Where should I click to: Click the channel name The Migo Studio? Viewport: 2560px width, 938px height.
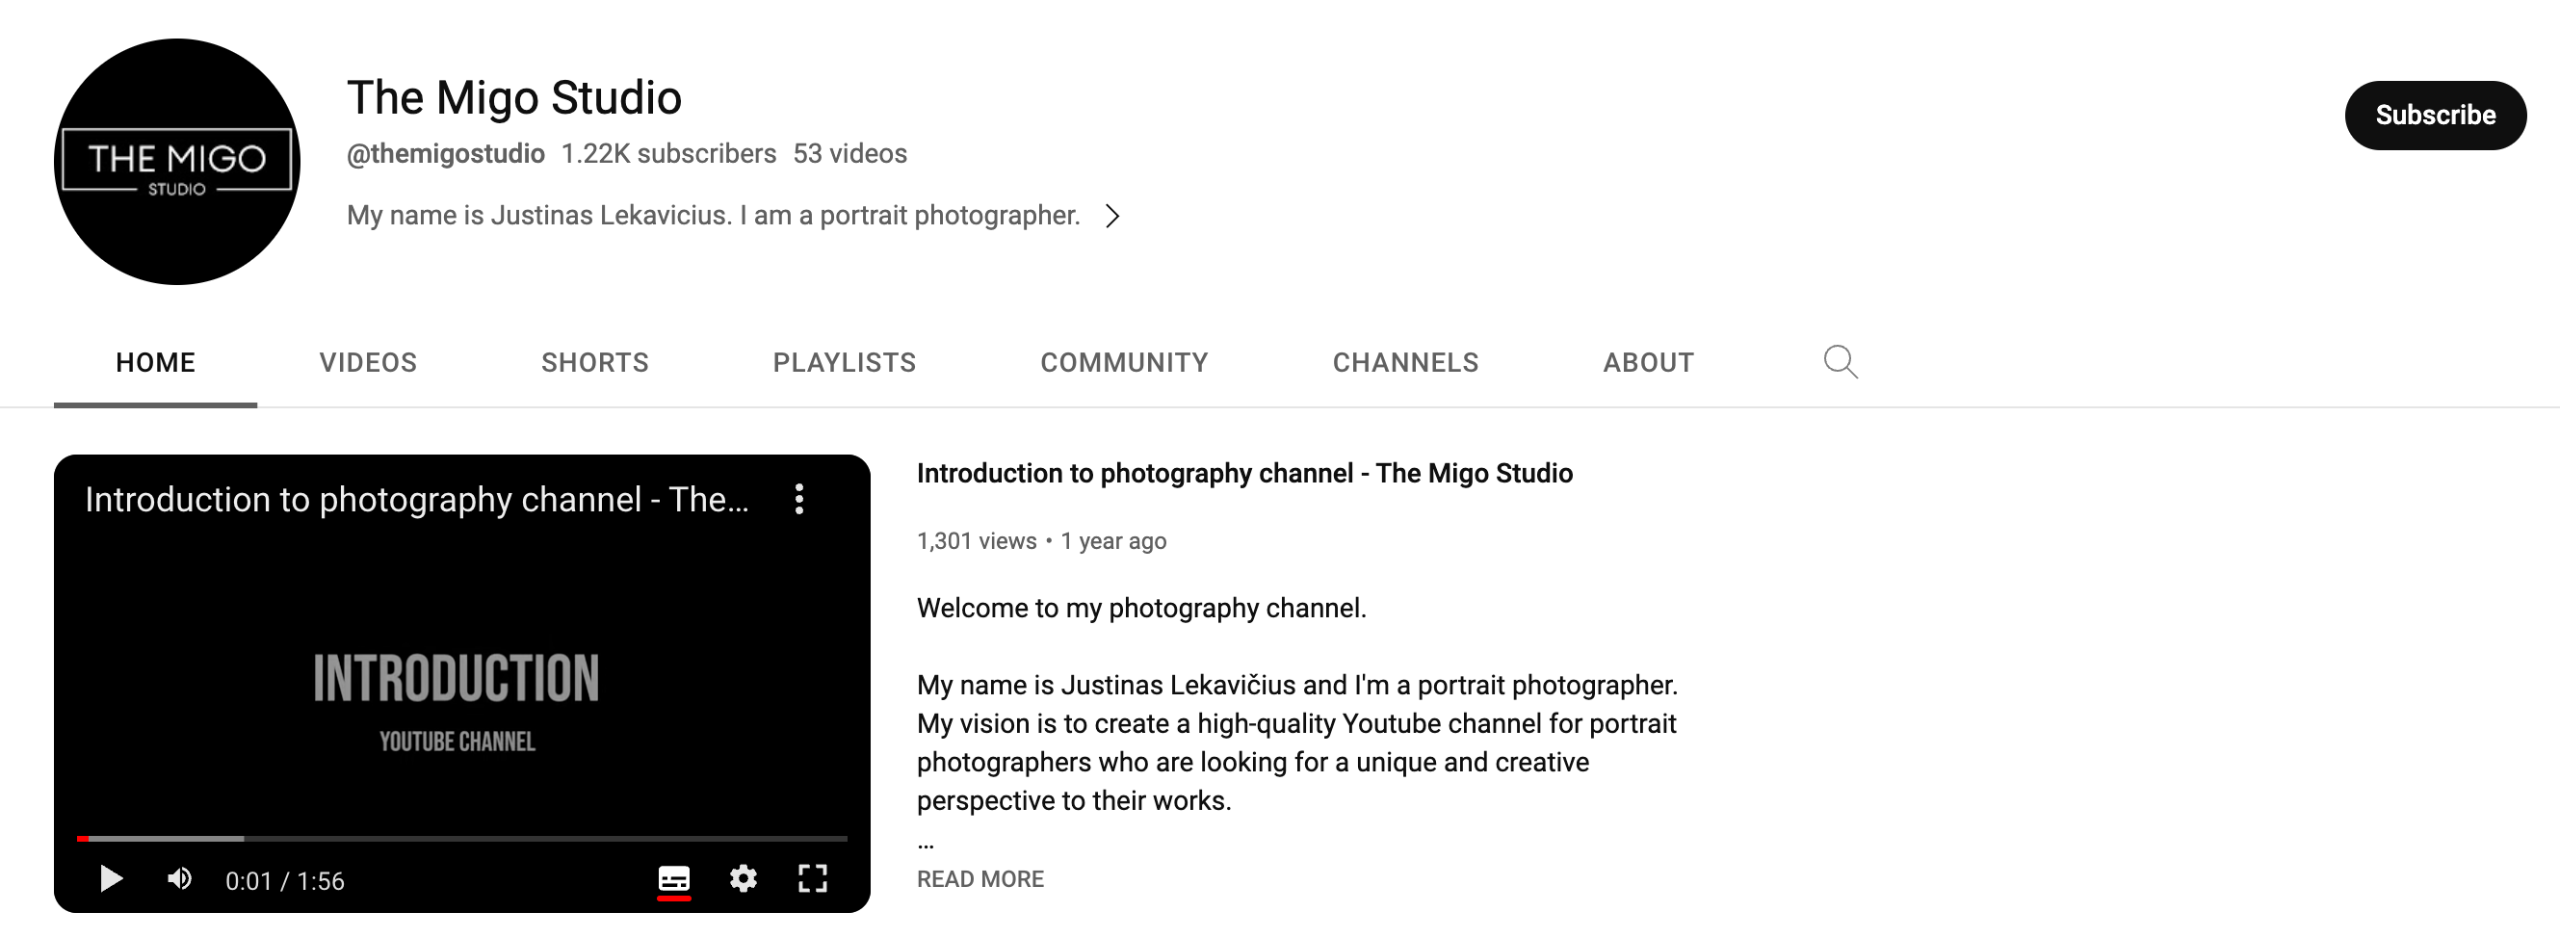coord(514,98)
